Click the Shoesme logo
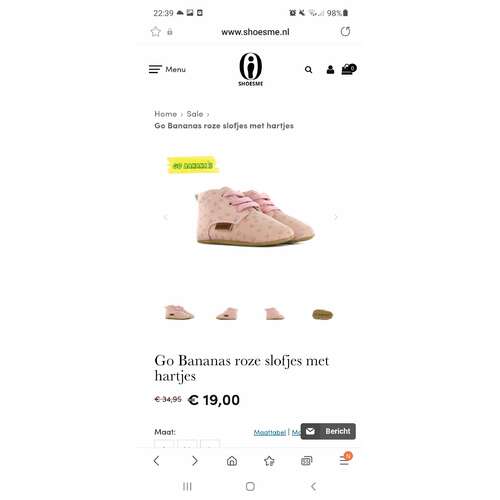500x500 pixels. pyautogui.click(x=251, y=70)
